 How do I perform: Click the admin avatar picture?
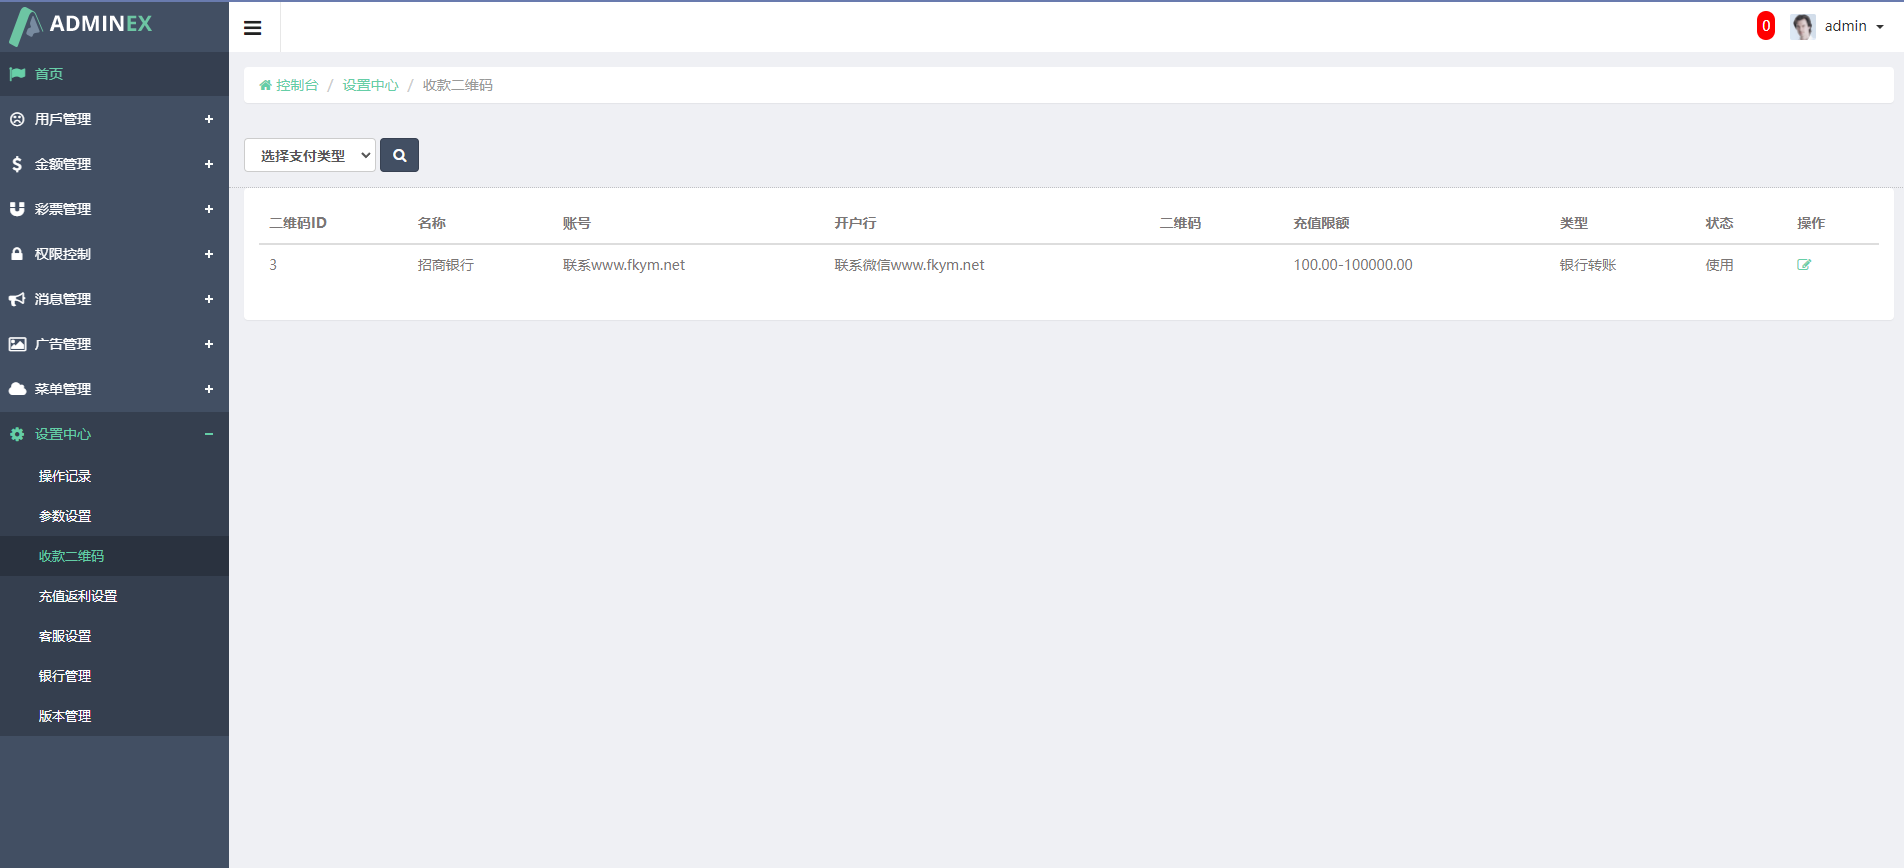tap(1802, 27)
